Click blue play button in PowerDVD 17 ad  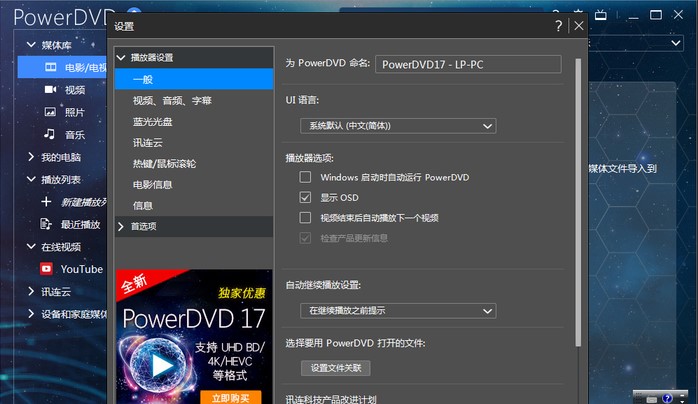(x=161, y=366)
